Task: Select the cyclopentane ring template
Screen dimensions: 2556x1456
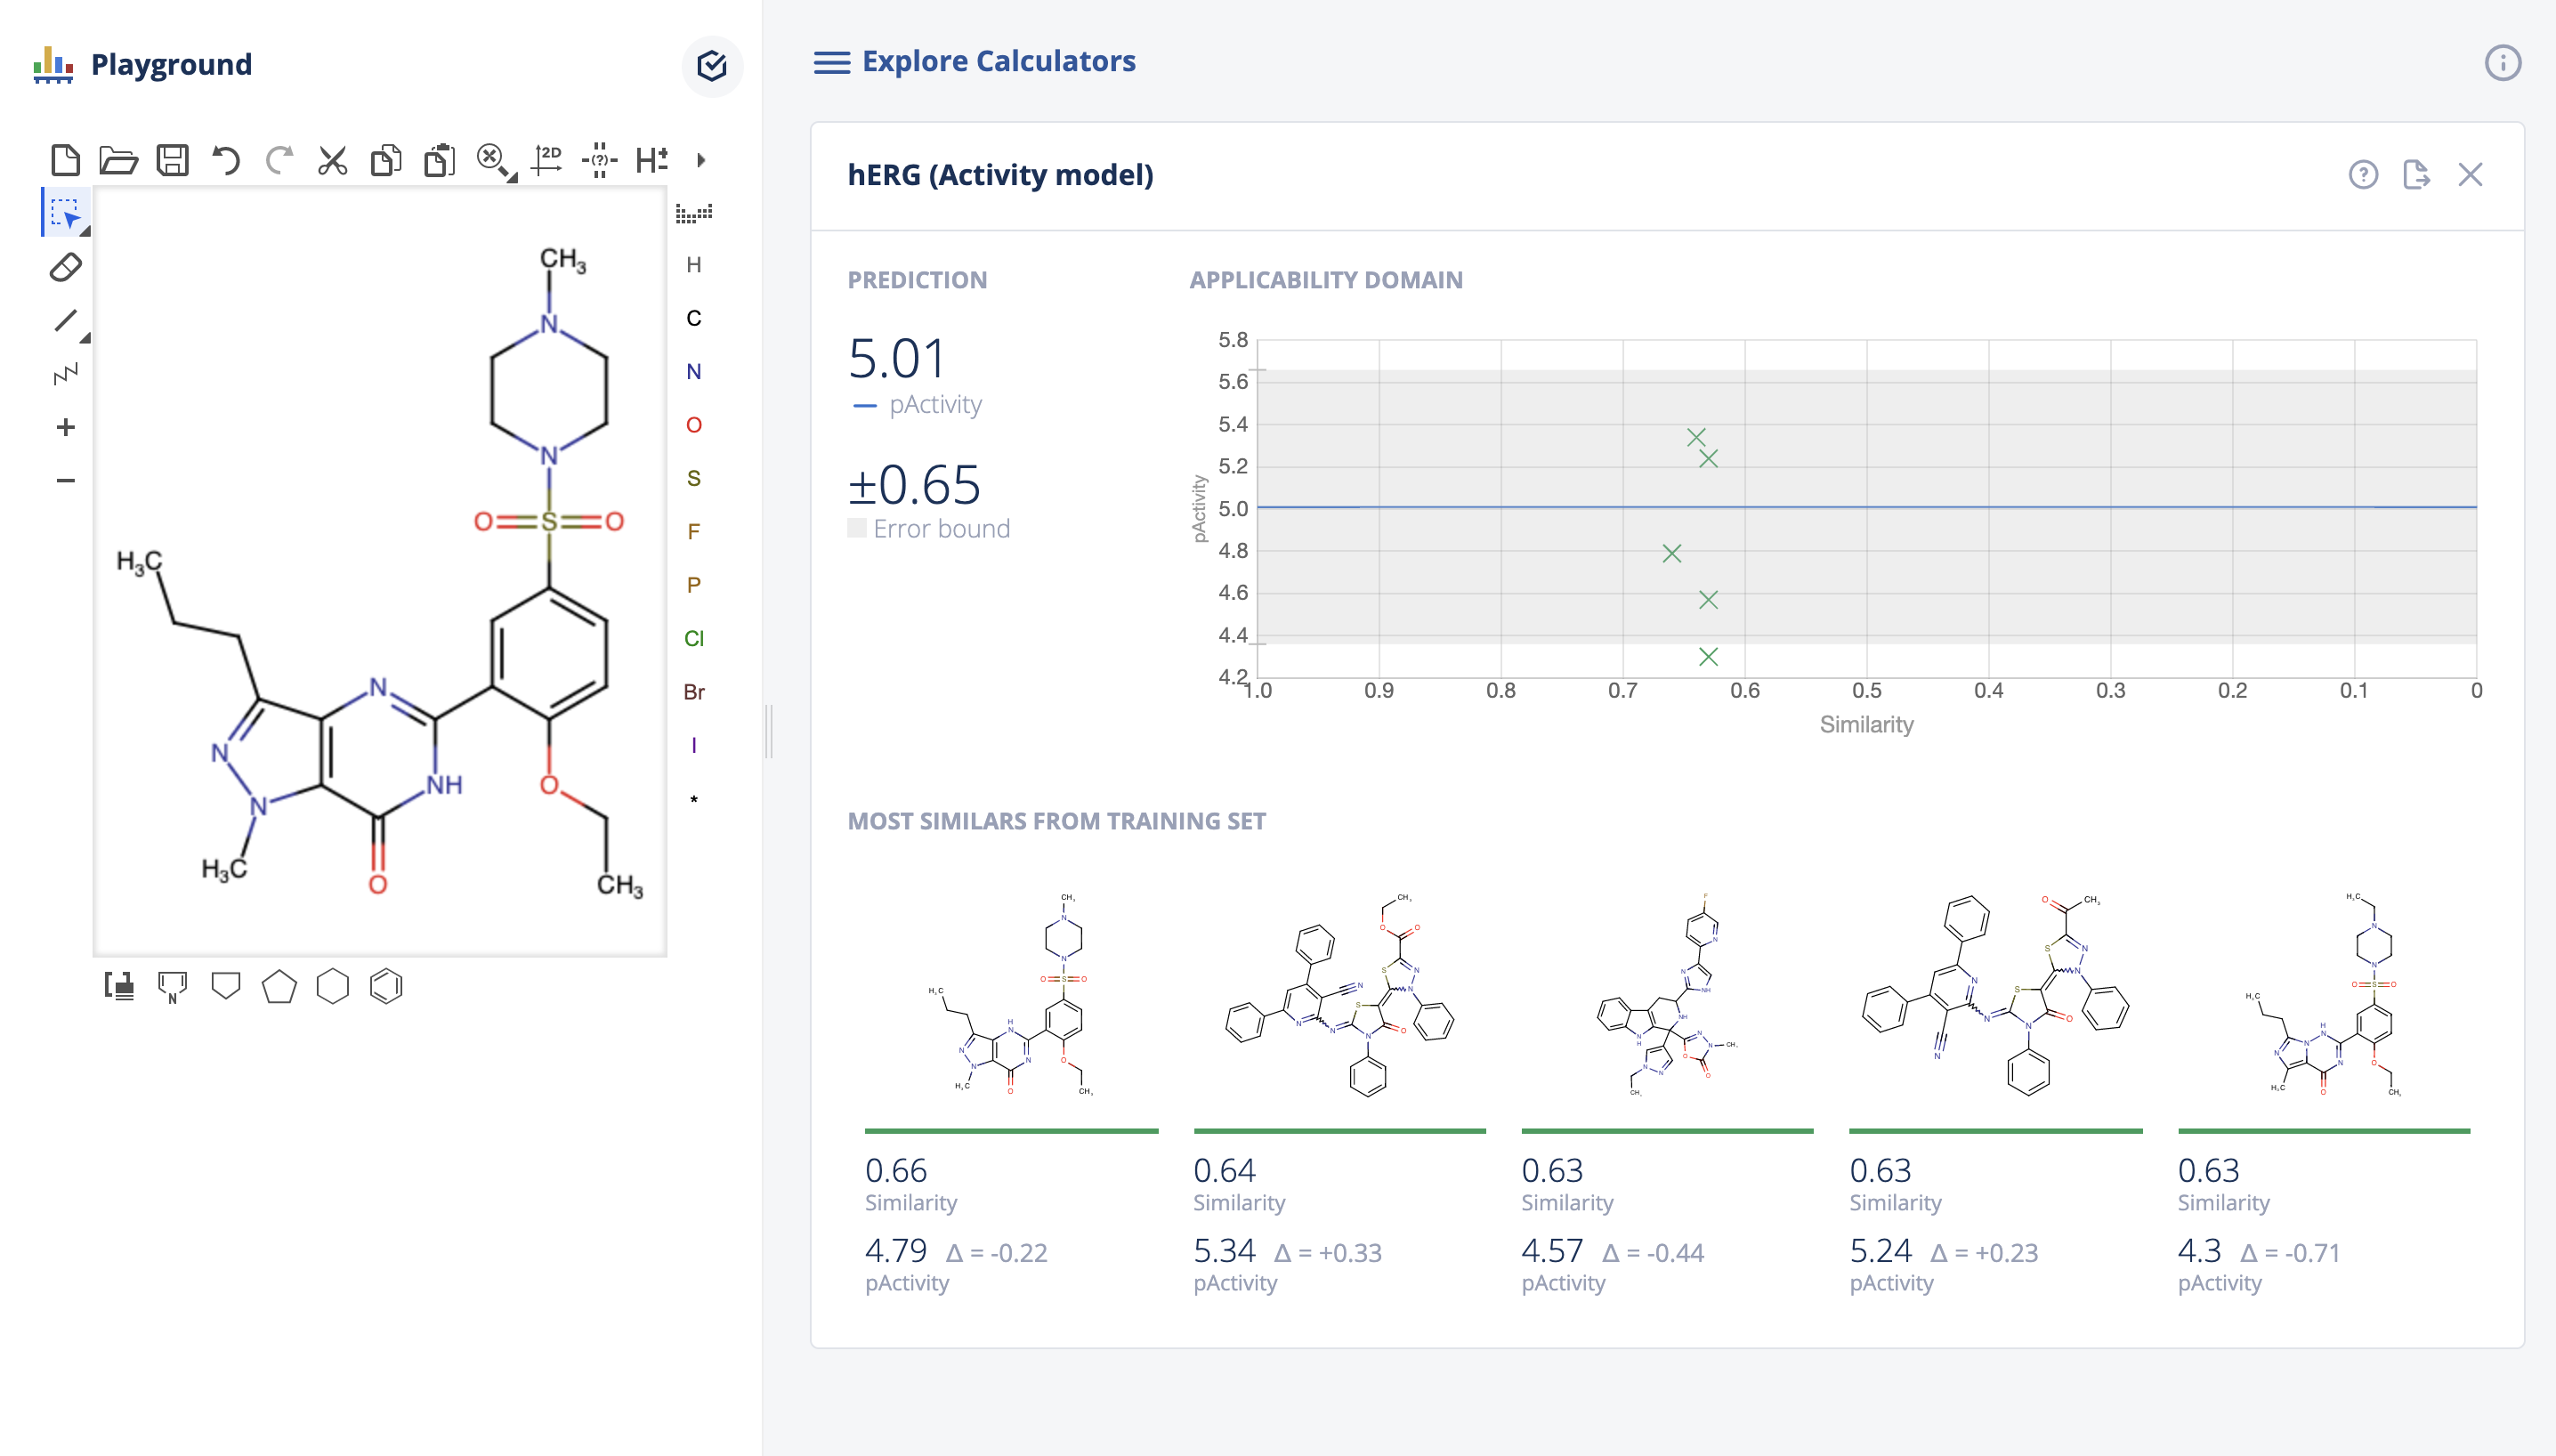Action: pyautogui.click(x=279, y=987)
